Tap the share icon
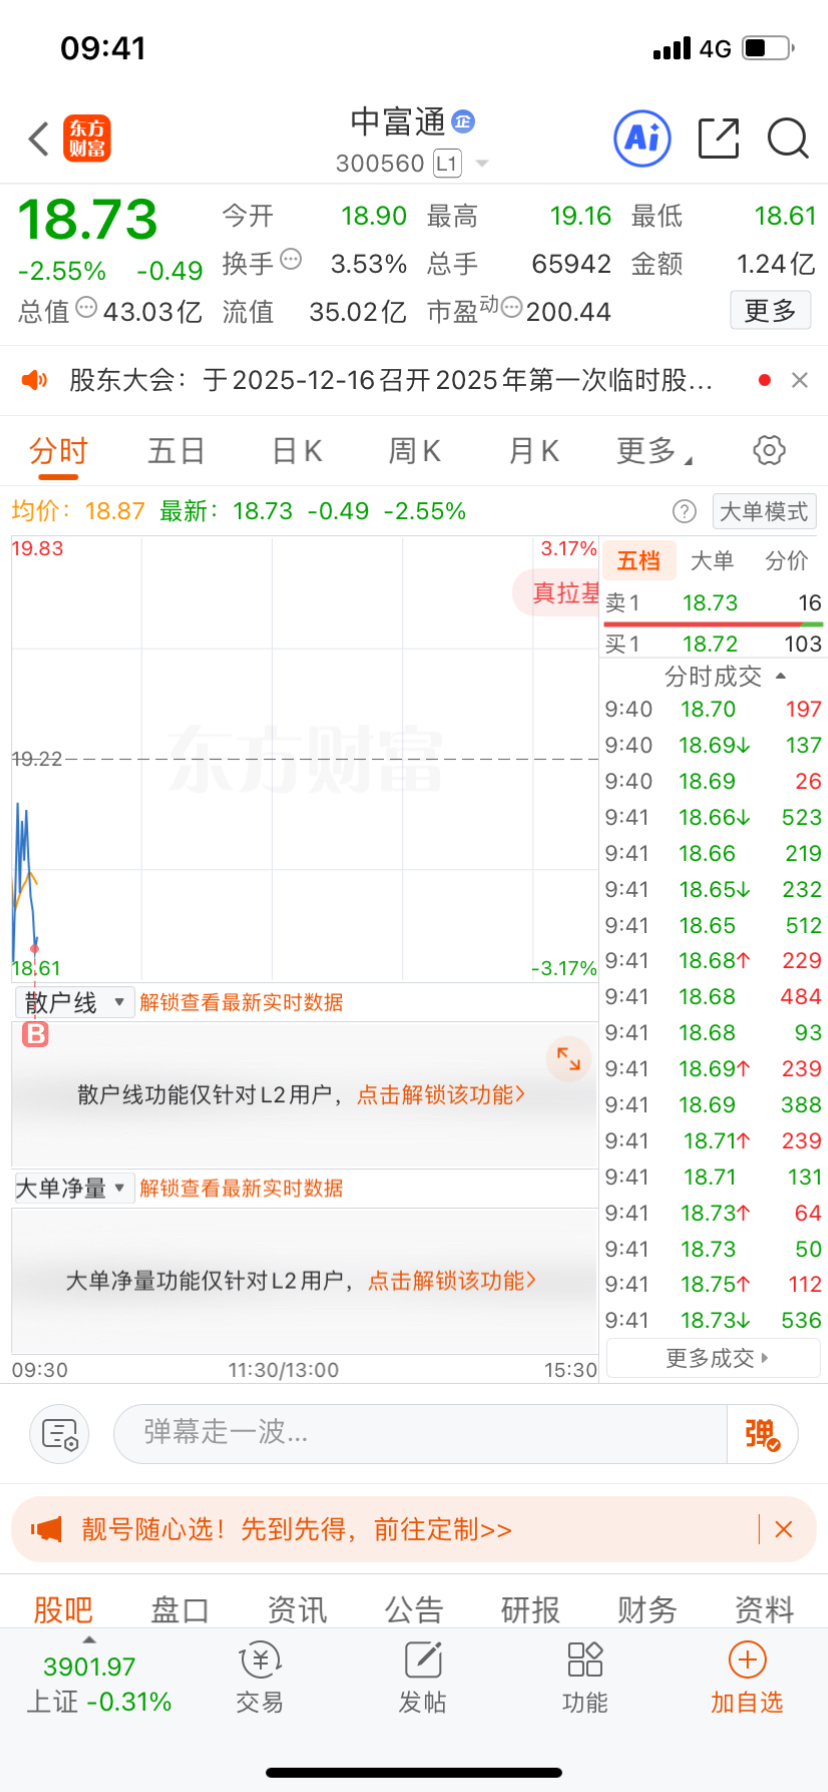Image resolution: width=828 pixels, height=1792 pixels. (x=718, y=139)
